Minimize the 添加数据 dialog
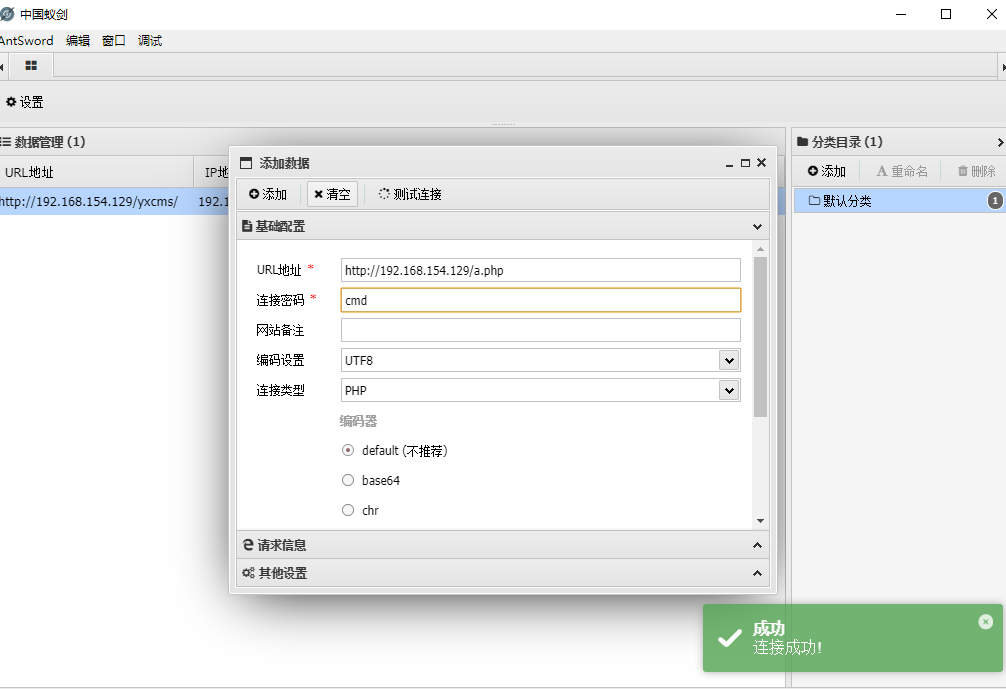 coord(729,164)
